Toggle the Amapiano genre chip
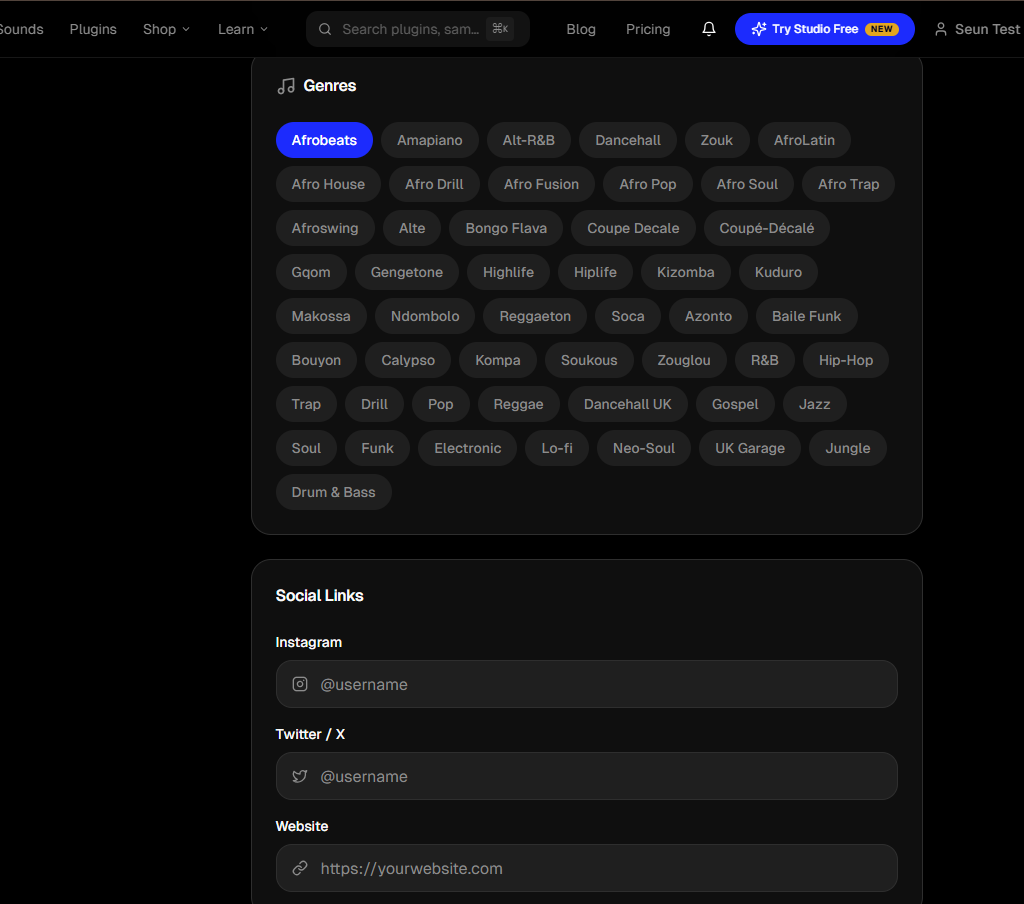The height and width of the screenshot is (904, 1024). tap(429, 140)
